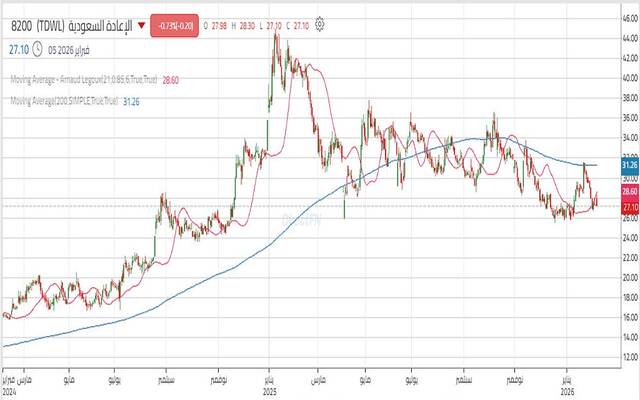Click the 44.00 price axis label
640x400 pixels.
(629, 37)
